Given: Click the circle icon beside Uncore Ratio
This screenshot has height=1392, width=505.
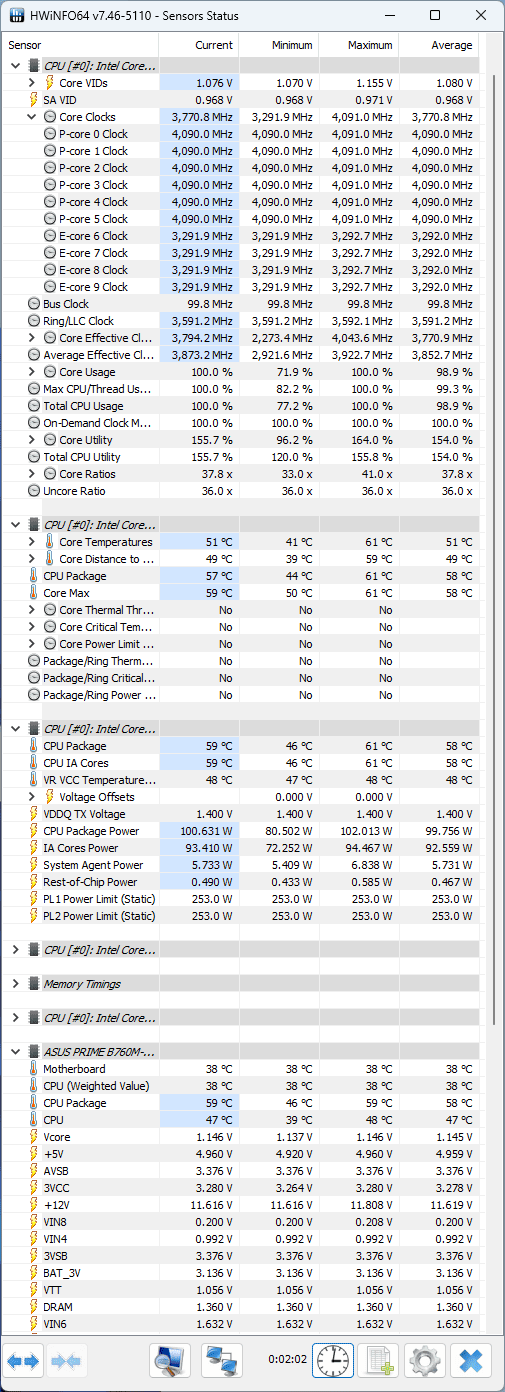Looking at the screenshot, I should [x=34, y=491].
